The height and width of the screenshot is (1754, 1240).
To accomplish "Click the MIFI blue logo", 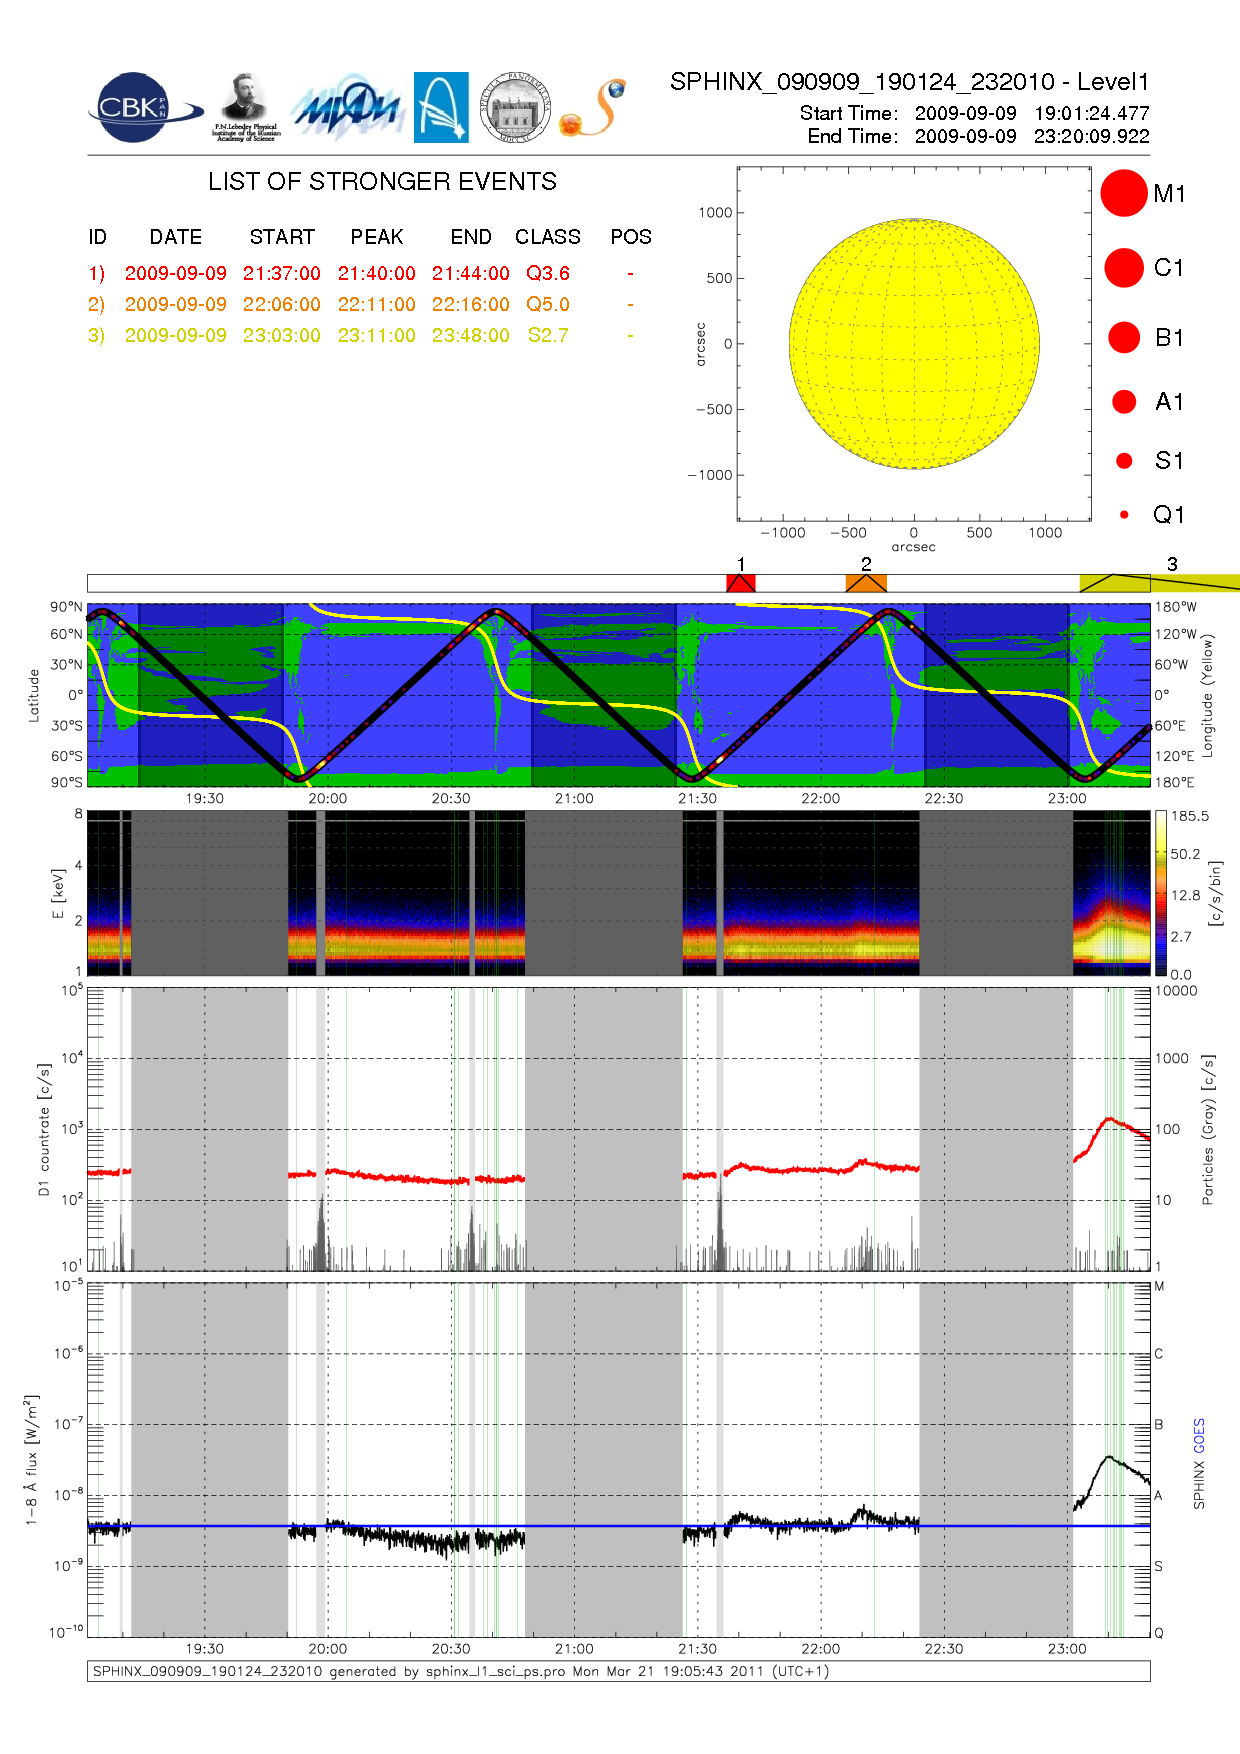I will click(347, 108).
